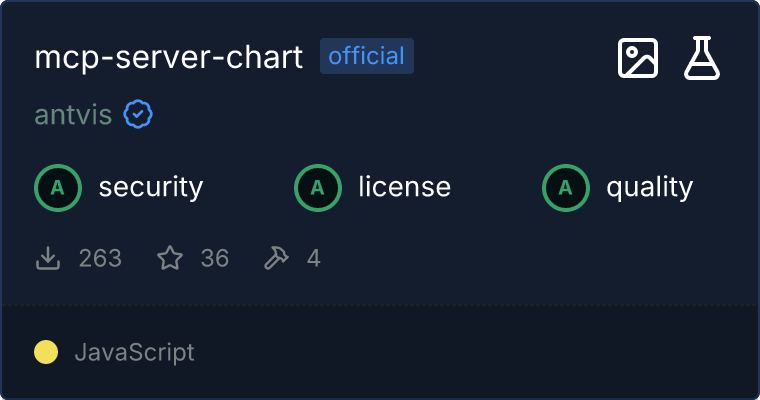Click the security label text
Screen dimensions: 760x400
[x=151, y=187]
